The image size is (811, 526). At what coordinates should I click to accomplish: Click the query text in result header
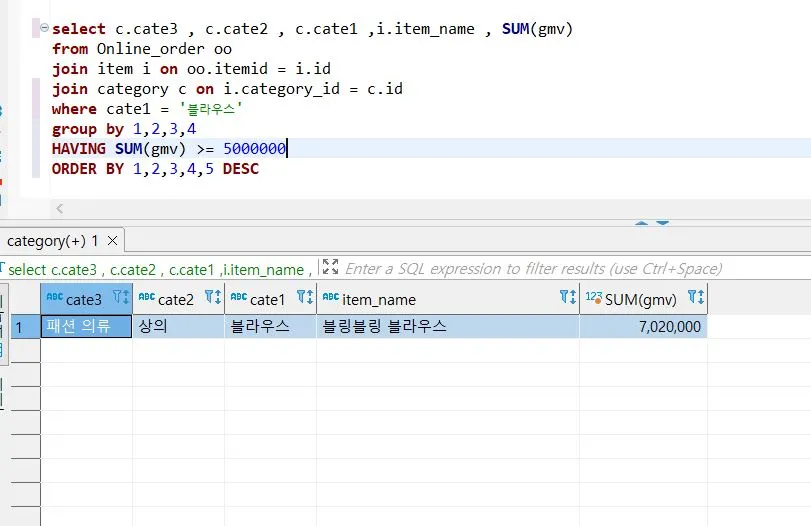[x=159, y=269]
